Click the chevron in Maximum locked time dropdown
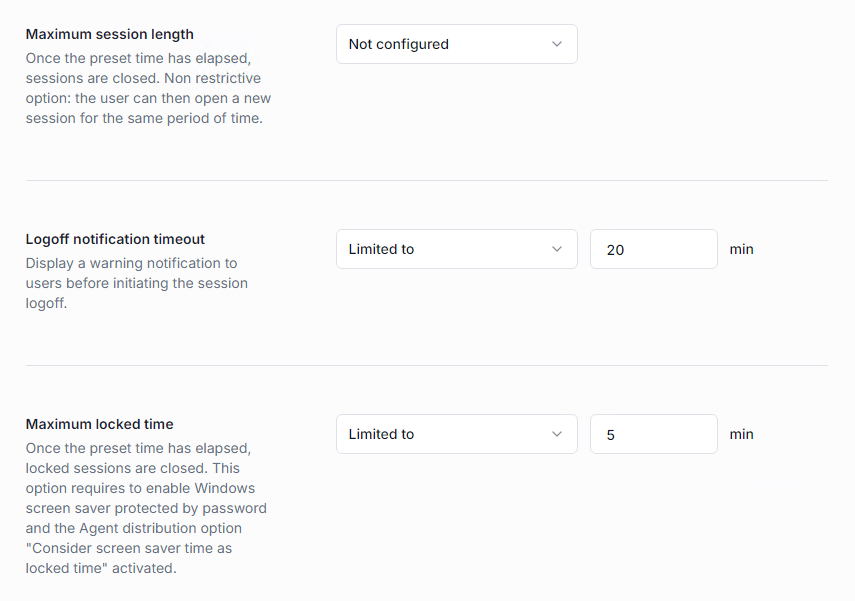Image resolution: width=855 pixels, height=601 pixels. click(x=557, y=434)
